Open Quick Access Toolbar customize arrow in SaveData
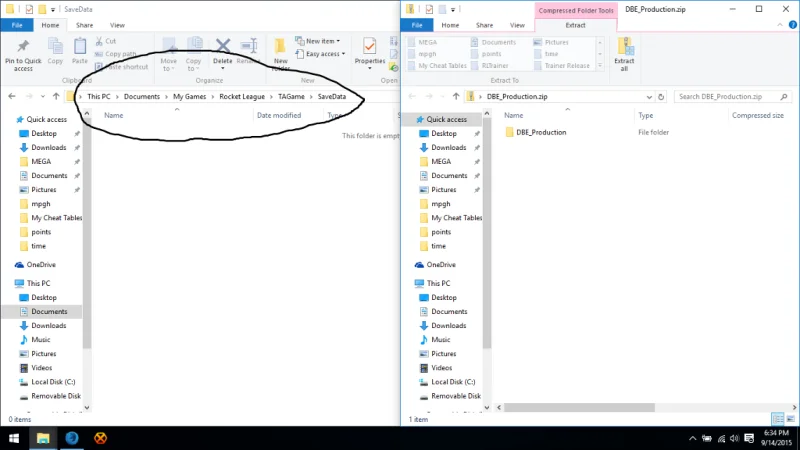Viewport: 800px width, 450px height. [x=53, y=9]
